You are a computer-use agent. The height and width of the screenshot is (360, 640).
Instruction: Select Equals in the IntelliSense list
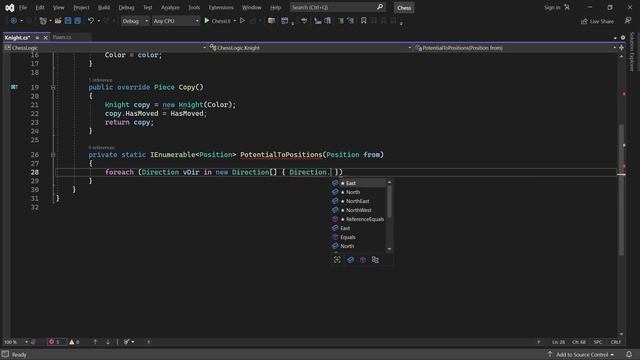(358, 237)
